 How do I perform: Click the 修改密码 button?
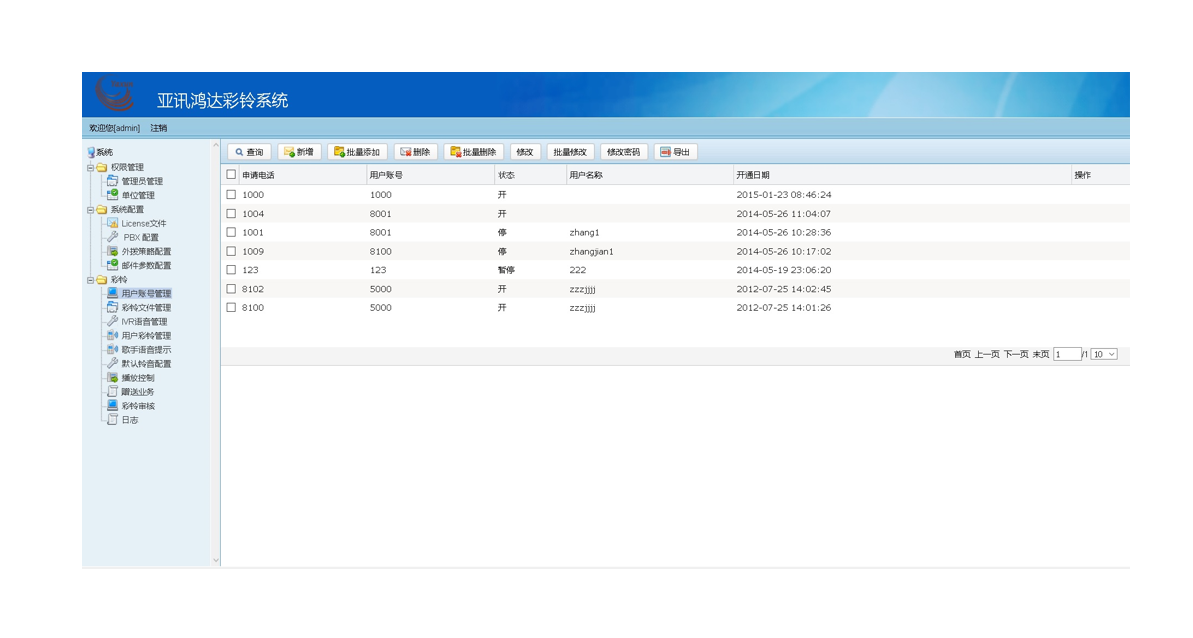click(623, 153)
